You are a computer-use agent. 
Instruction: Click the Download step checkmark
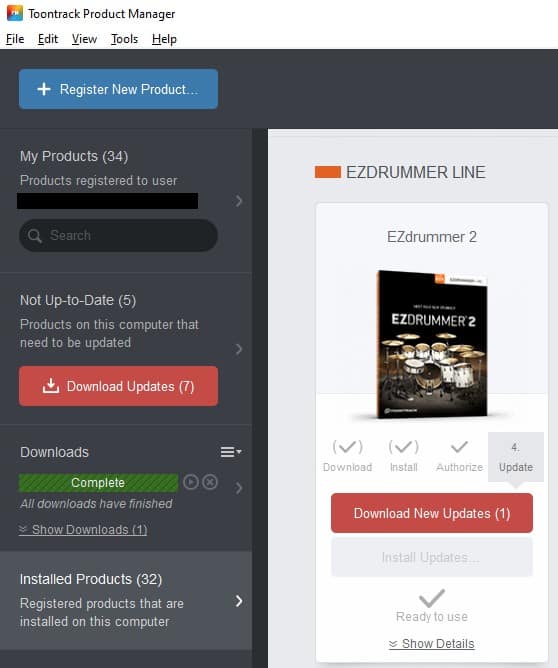pyautogui.click(x=348, y=447)
